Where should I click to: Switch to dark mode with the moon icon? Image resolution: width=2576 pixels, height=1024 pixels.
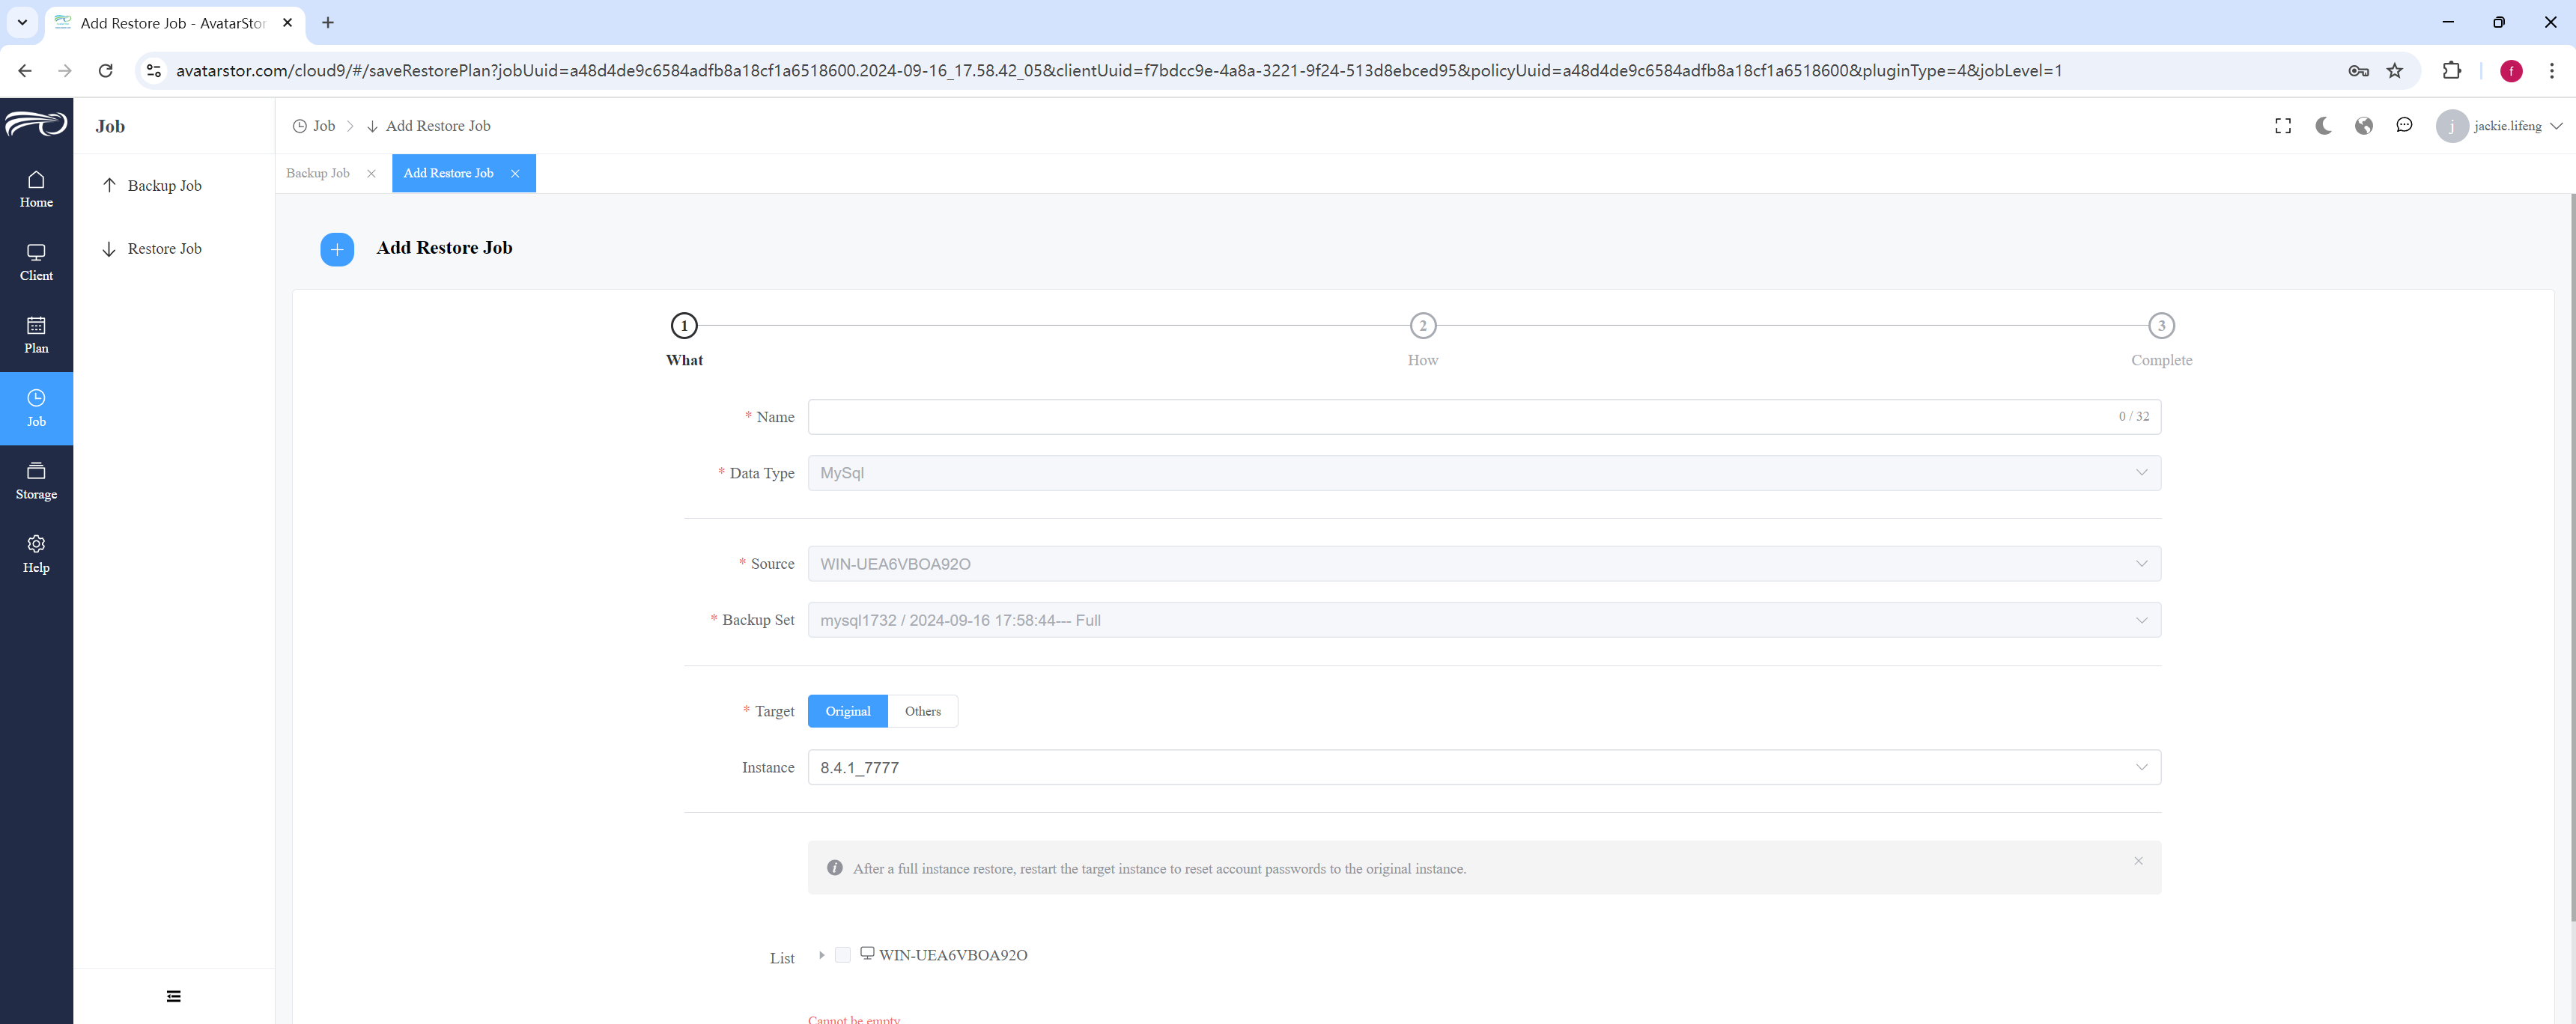click(x=2323, y=126)
